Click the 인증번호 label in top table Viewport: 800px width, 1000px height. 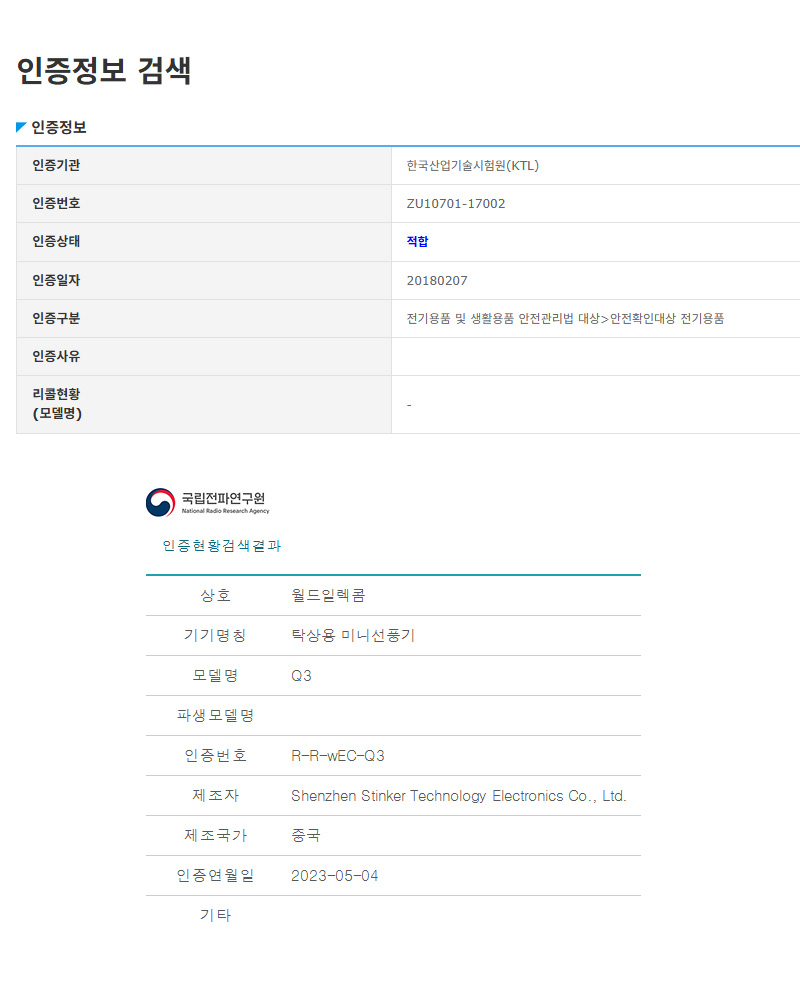point(56,203)
